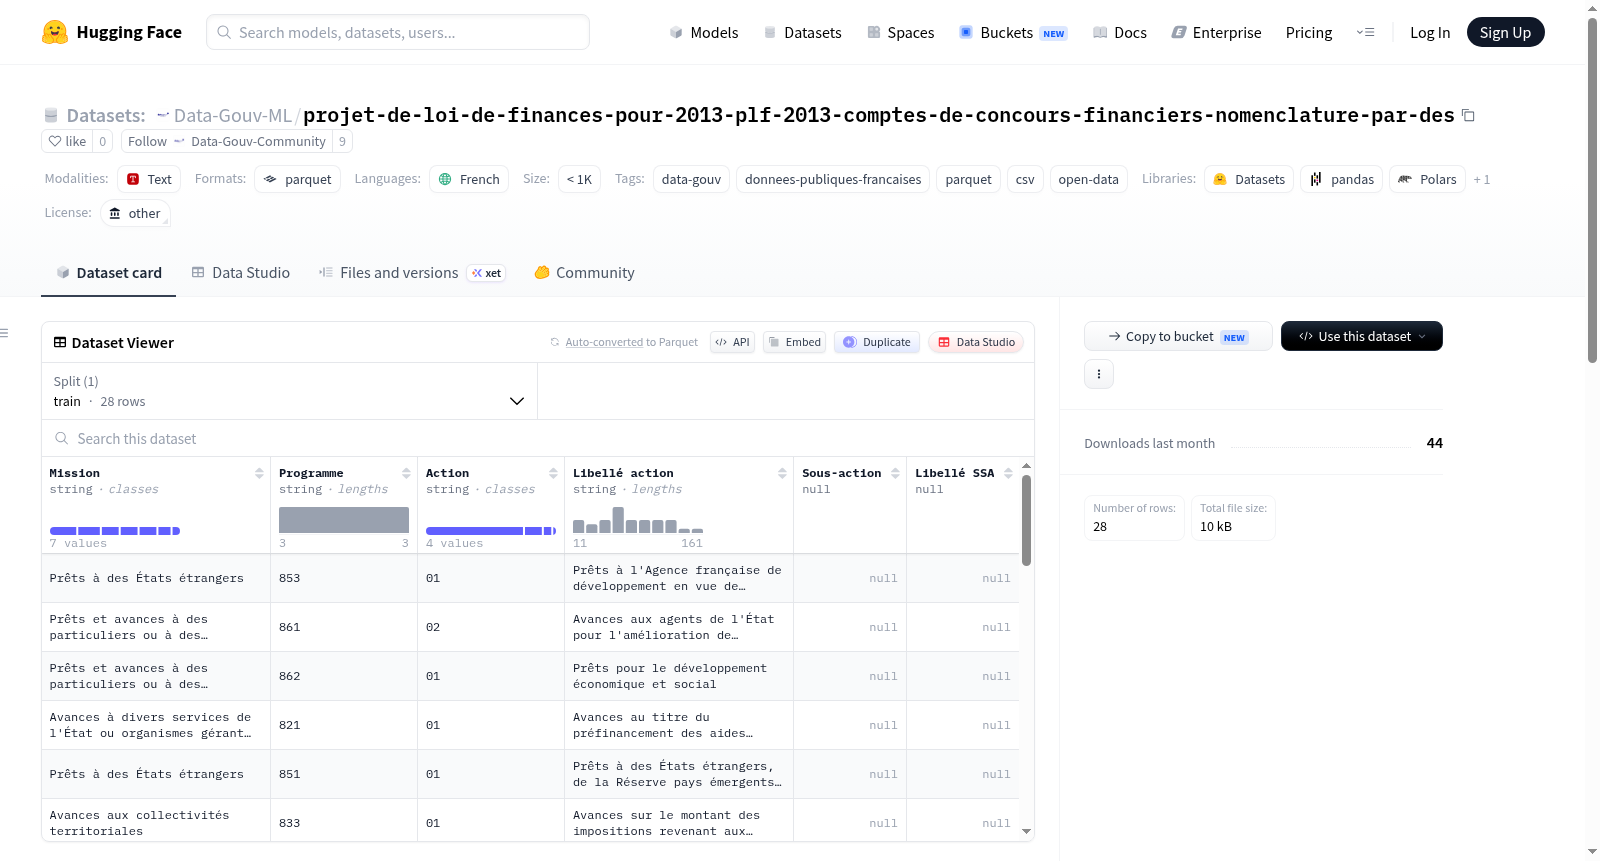Click the cell with Programme 861
The height and width of the screenshot is (861, 1600).
click(344, 627)
